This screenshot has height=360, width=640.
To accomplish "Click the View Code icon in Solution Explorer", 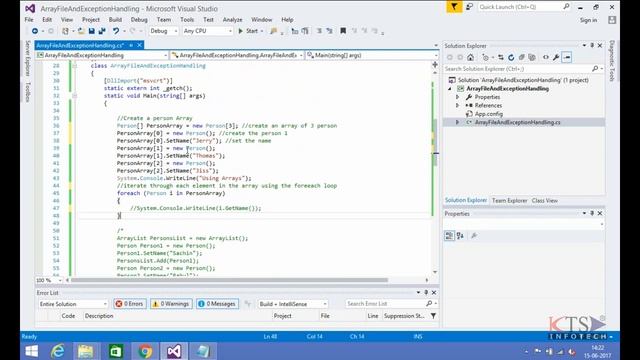I will (546, 58).
